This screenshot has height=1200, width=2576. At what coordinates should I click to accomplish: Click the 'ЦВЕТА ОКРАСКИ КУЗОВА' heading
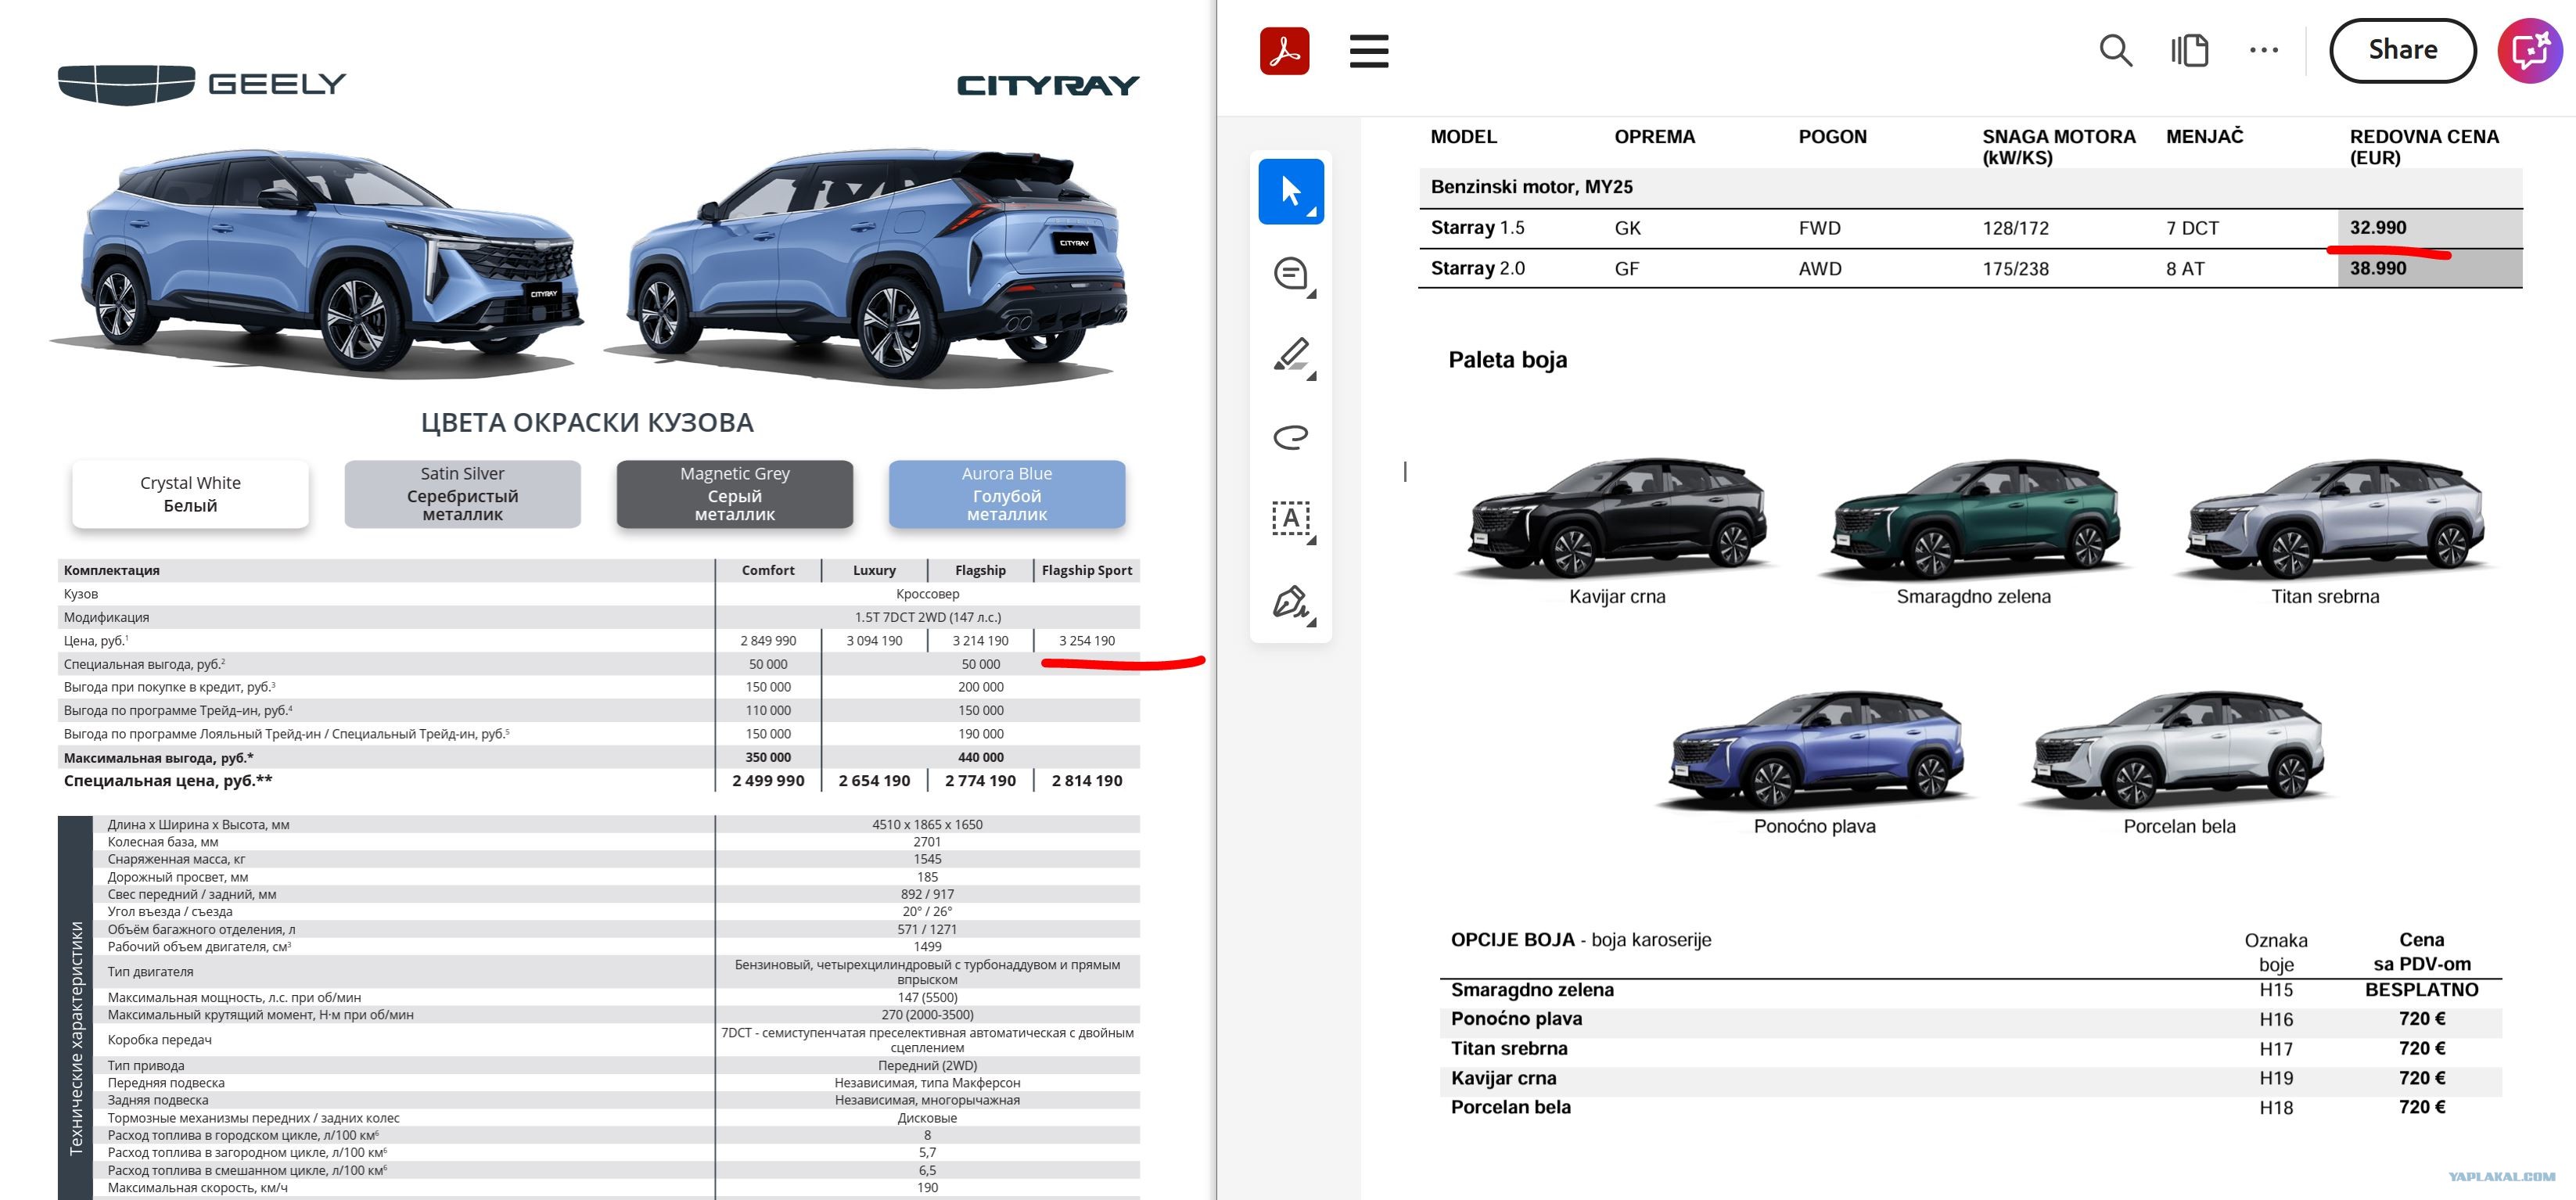(587, 423)
